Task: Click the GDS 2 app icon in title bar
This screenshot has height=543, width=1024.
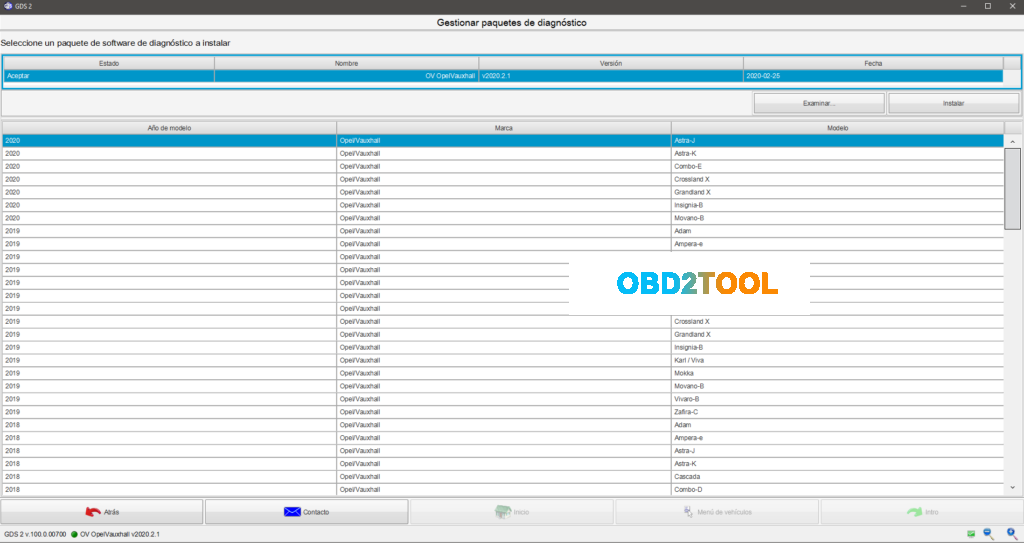Action: click(x=8, y=6)
